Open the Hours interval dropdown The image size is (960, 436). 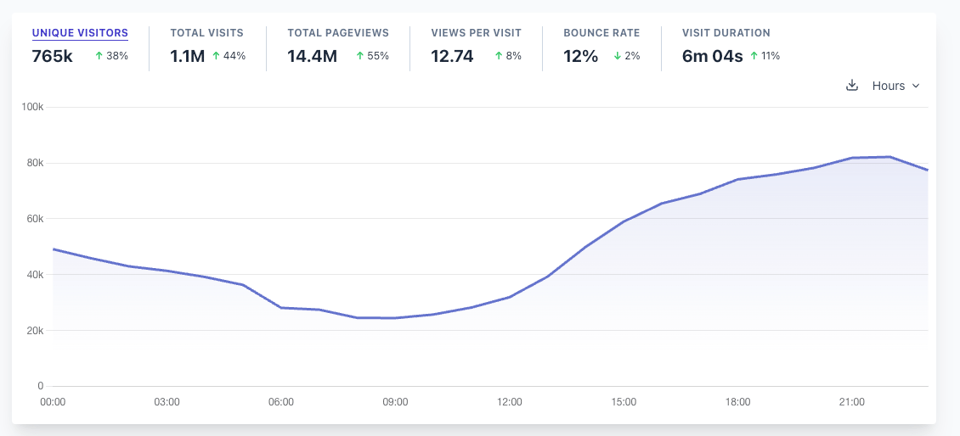click(x=895, y=86)
